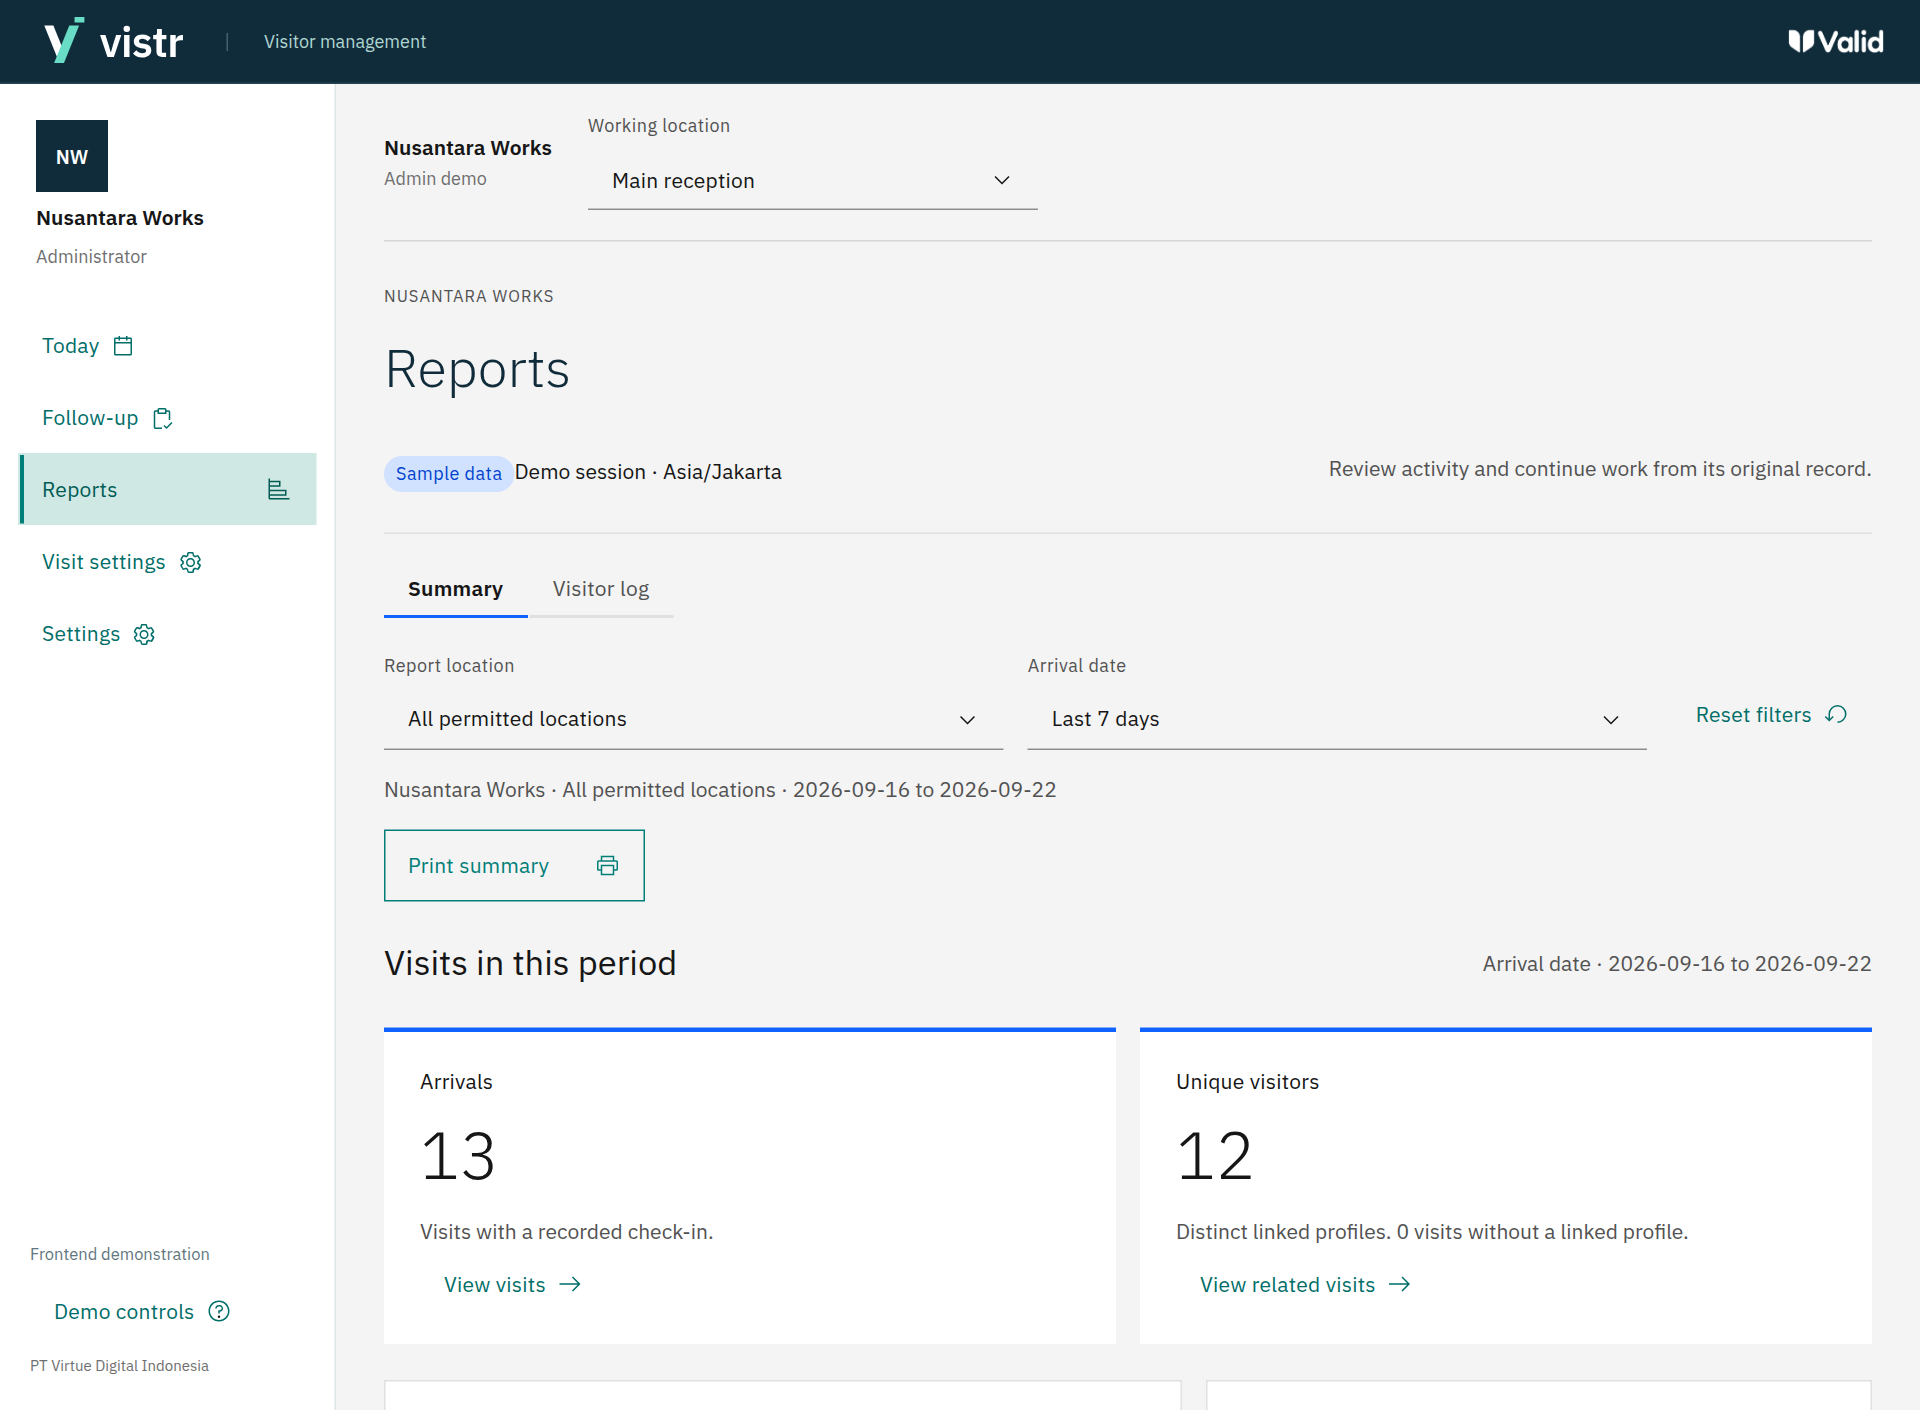The width and height of the screenshot is (1920, 1410).
Task: Select Reports in the sidebar
Action: pos(168,489)
